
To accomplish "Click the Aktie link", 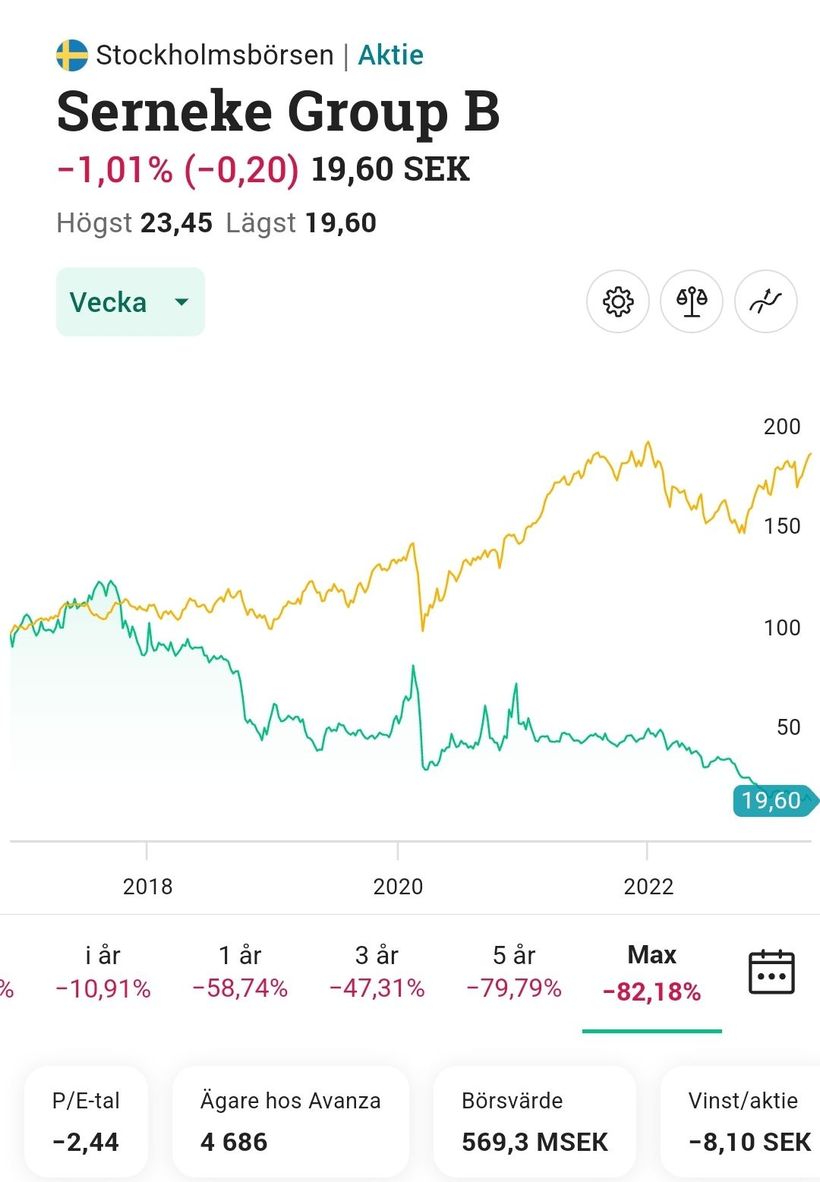I will 391,55.
